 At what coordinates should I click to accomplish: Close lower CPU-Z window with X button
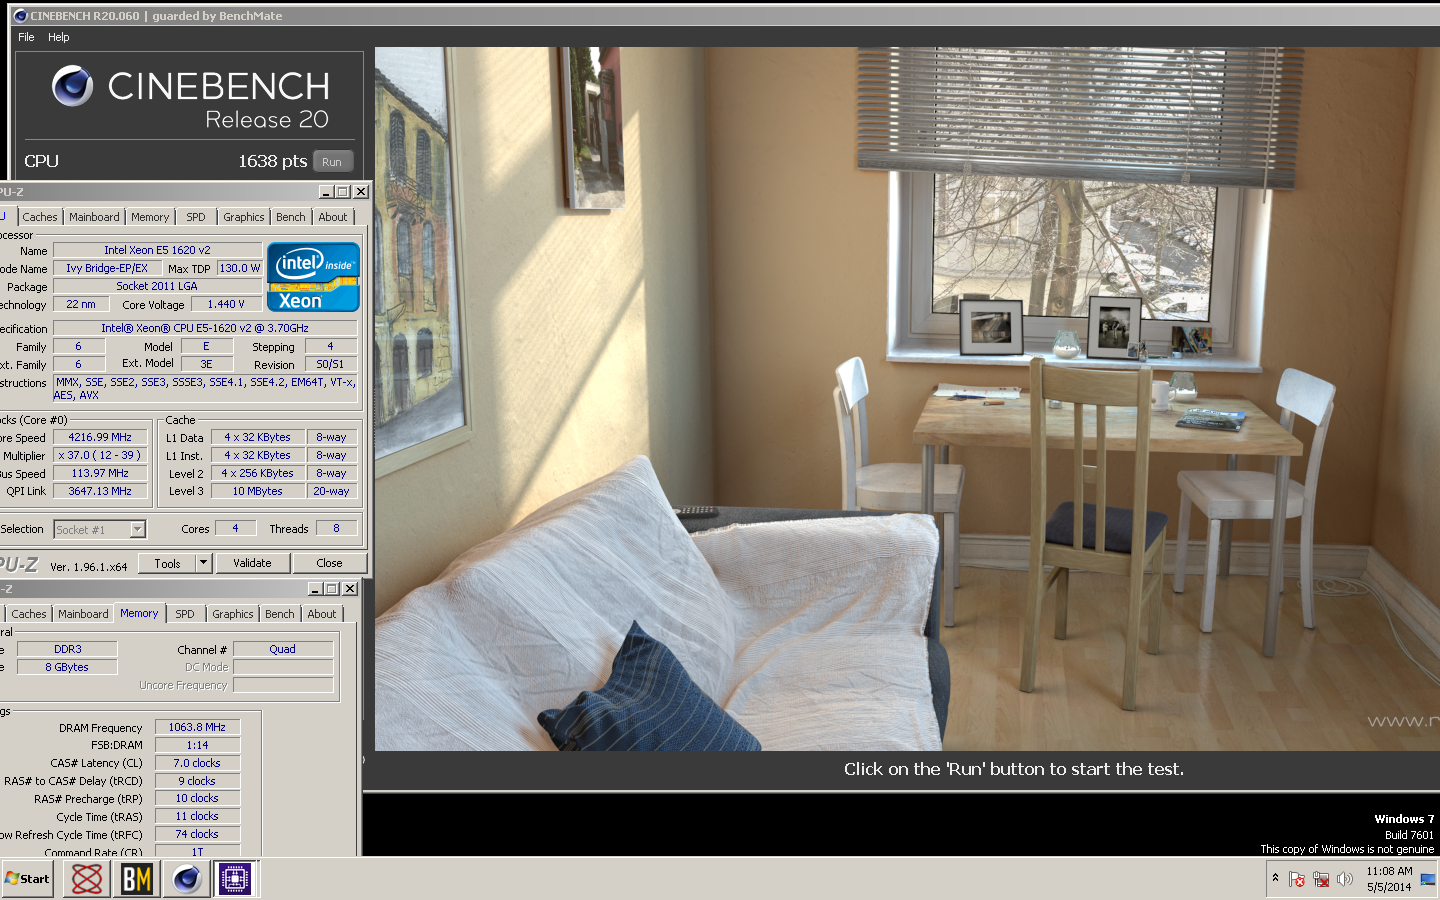tap(350, 589)
